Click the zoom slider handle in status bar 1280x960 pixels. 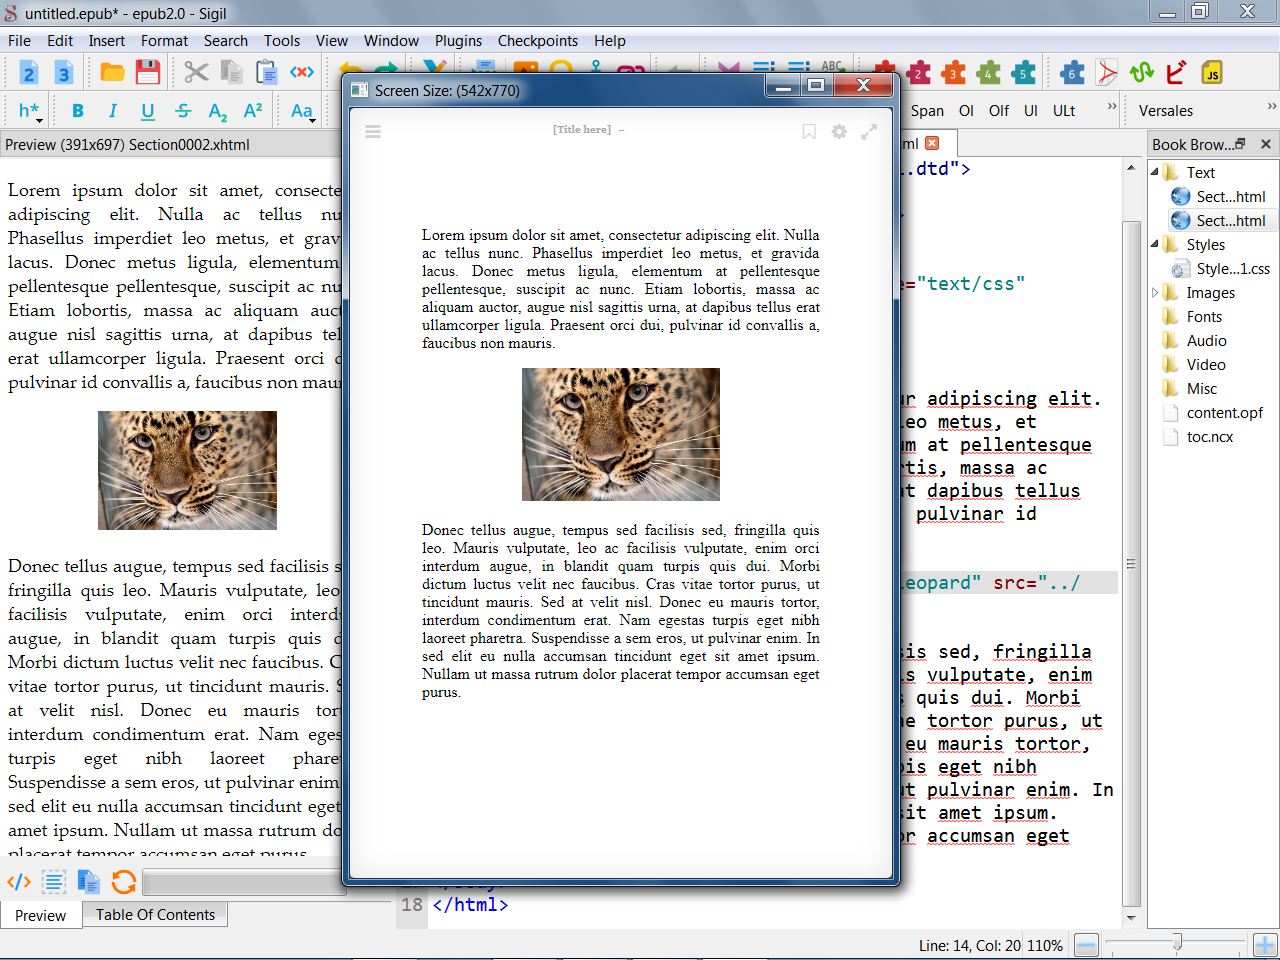click(x=1177, y=943)
